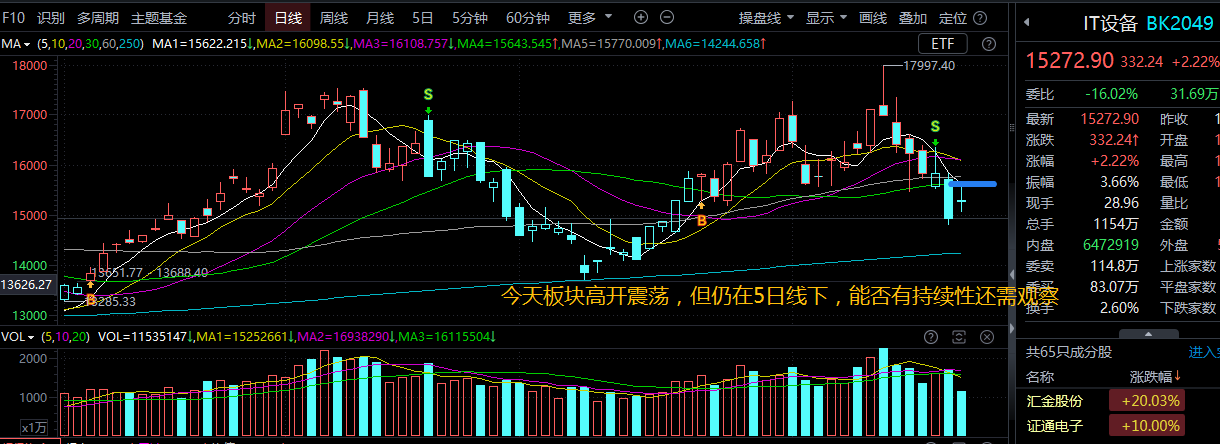Close the VOL indicator panel

click(989, 336)
